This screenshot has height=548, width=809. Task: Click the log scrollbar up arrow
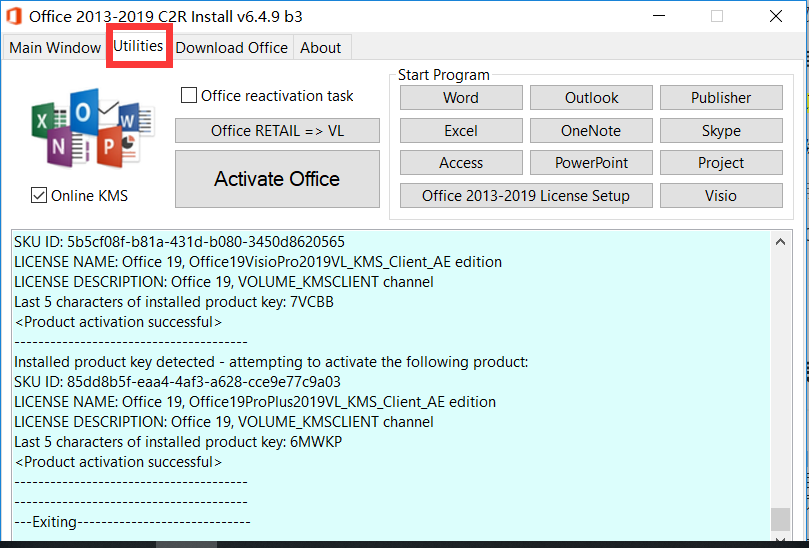pyautogui.click(x=780, y=241)
